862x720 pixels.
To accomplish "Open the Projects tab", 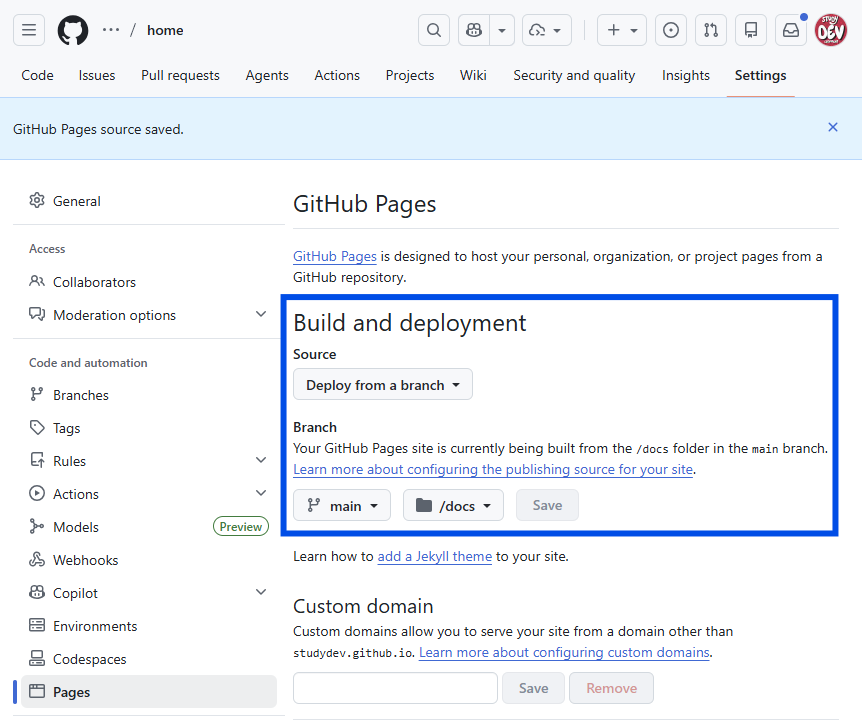I will (x=410, y=75).
